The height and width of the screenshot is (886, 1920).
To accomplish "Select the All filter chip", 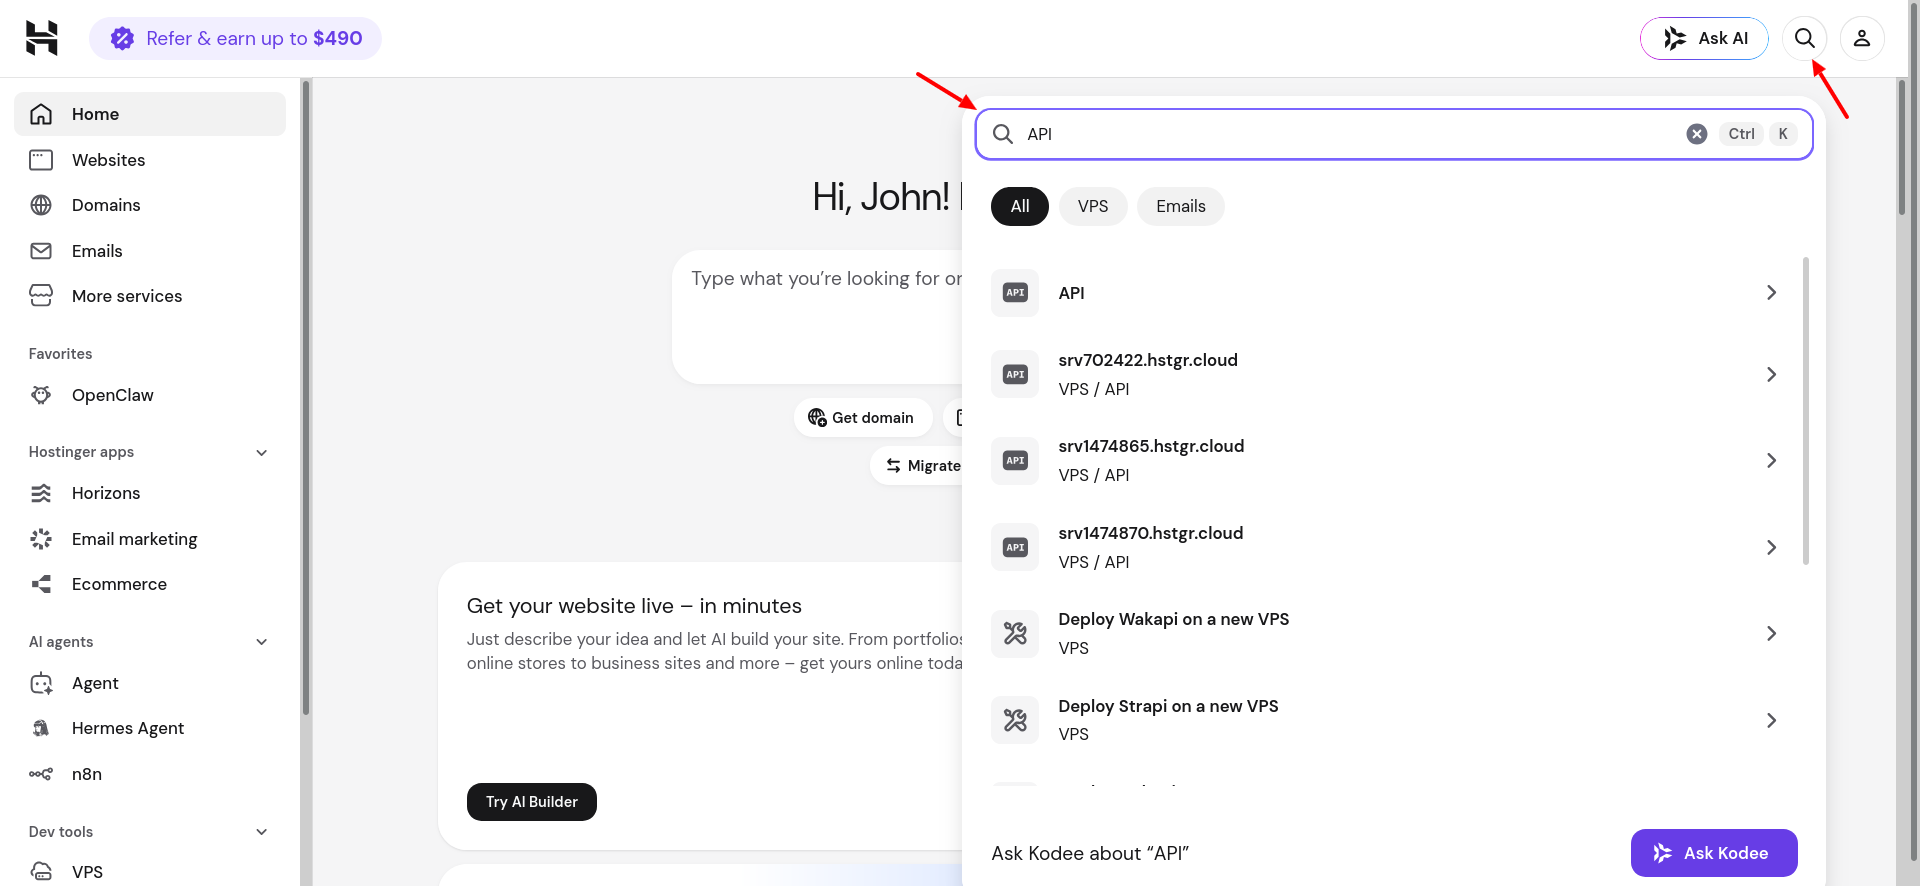I will [1020, 206].
